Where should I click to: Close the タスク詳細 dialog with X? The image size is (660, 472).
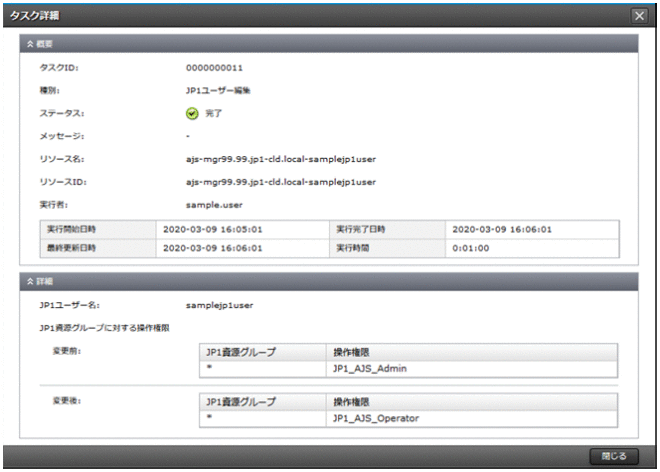[x=639, y=16]
